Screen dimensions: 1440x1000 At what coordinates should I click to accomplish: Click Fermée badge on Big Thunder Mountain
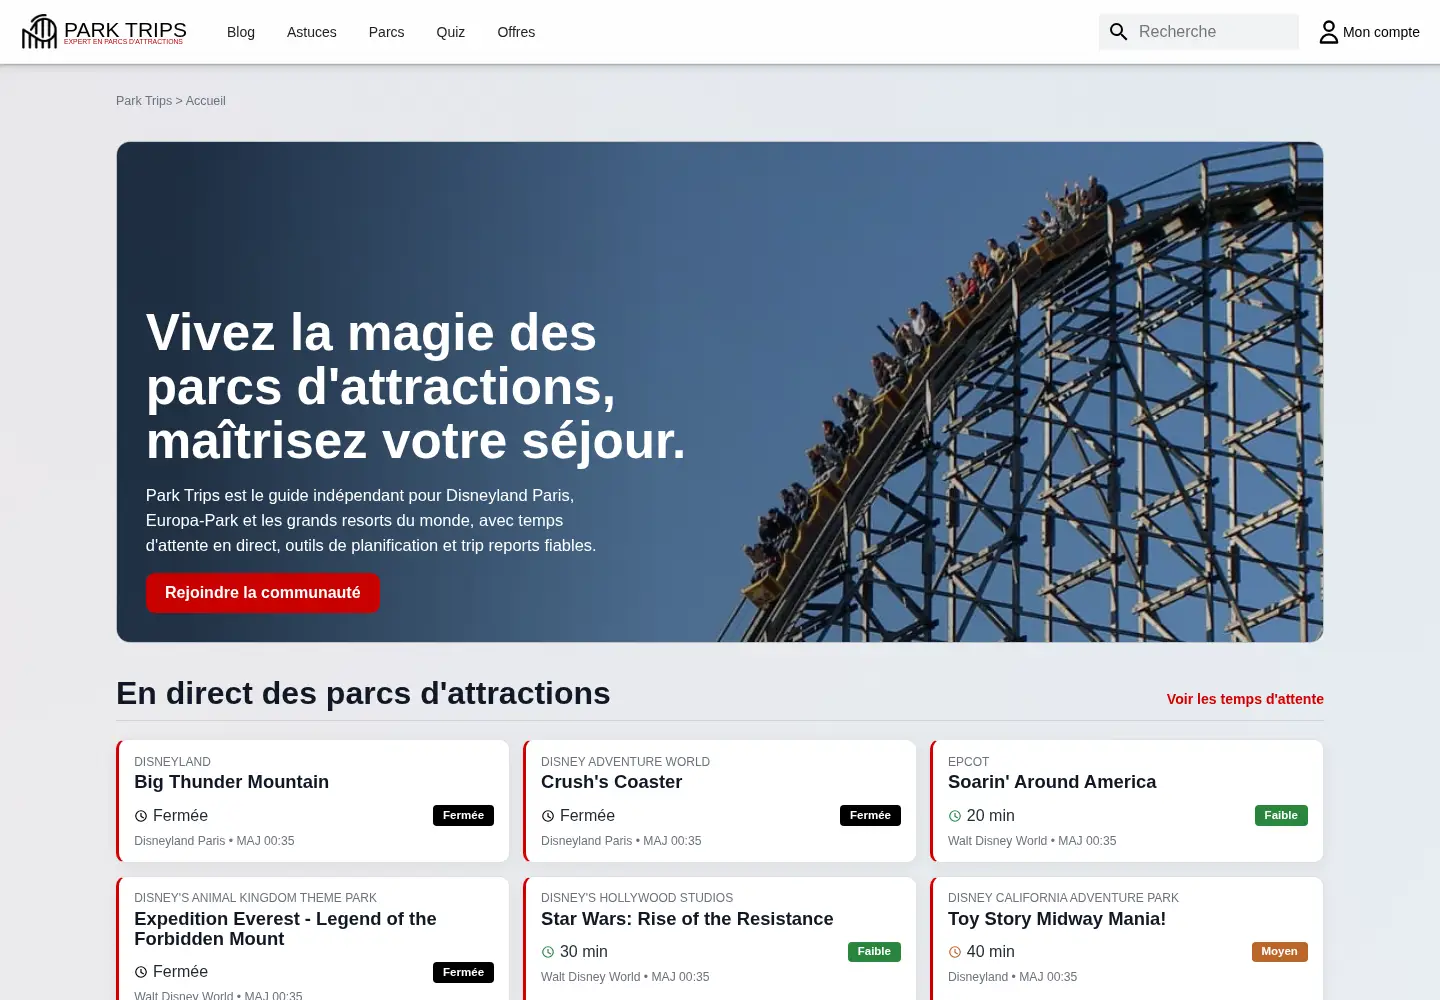tap(464, 816)
